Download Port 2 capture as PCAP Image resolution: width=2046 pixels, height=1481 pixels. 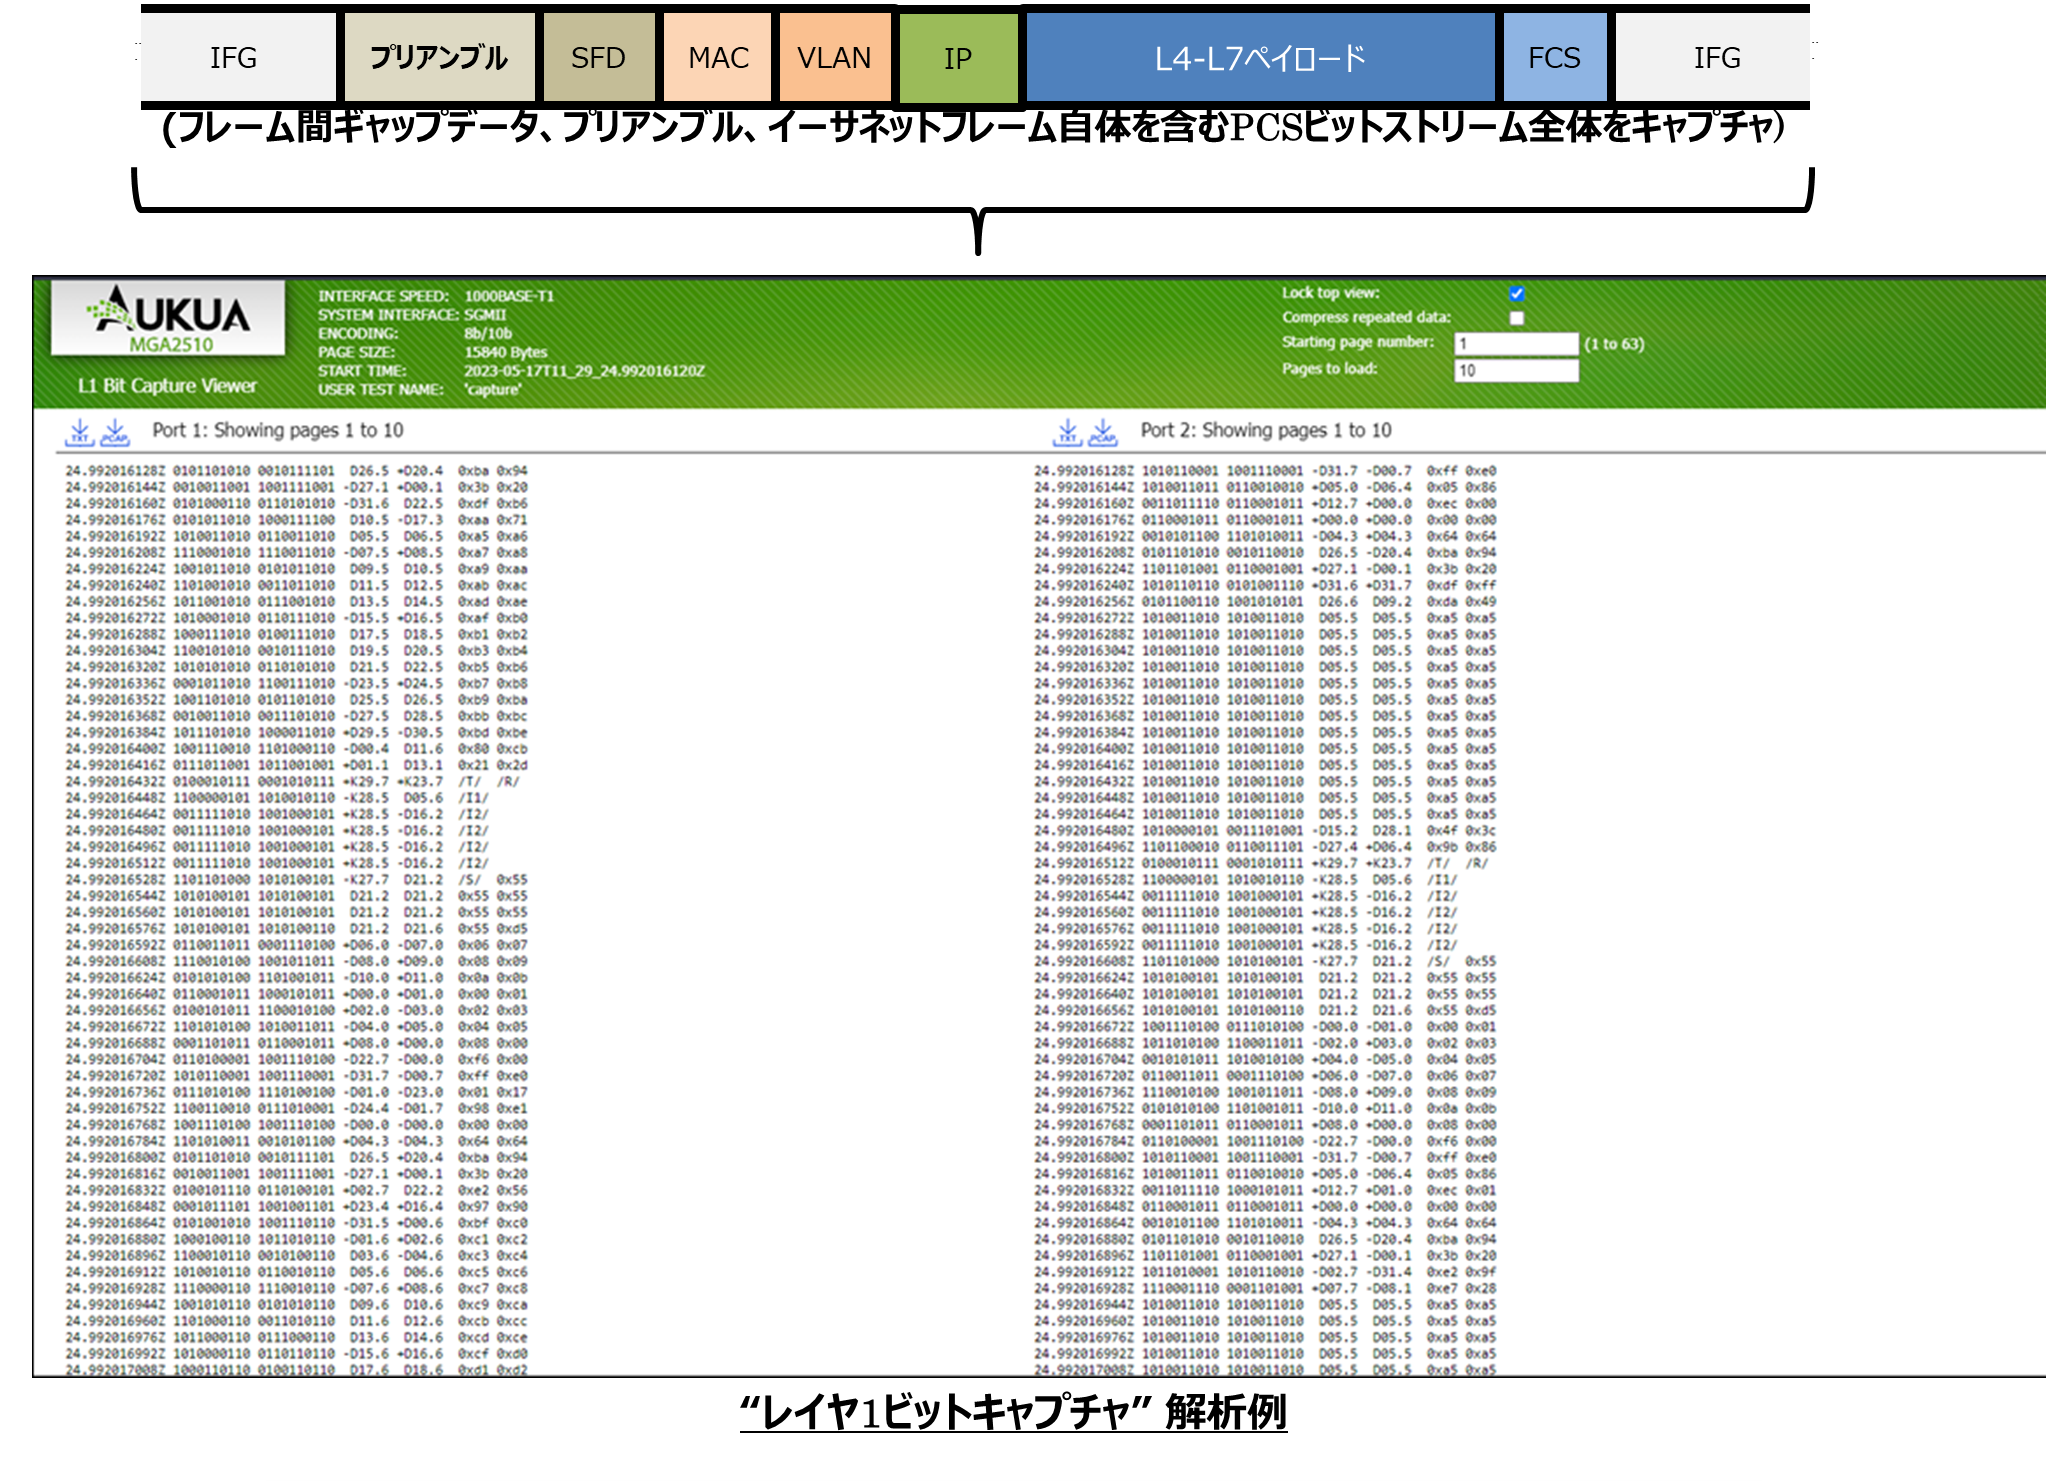[1103, 432]
